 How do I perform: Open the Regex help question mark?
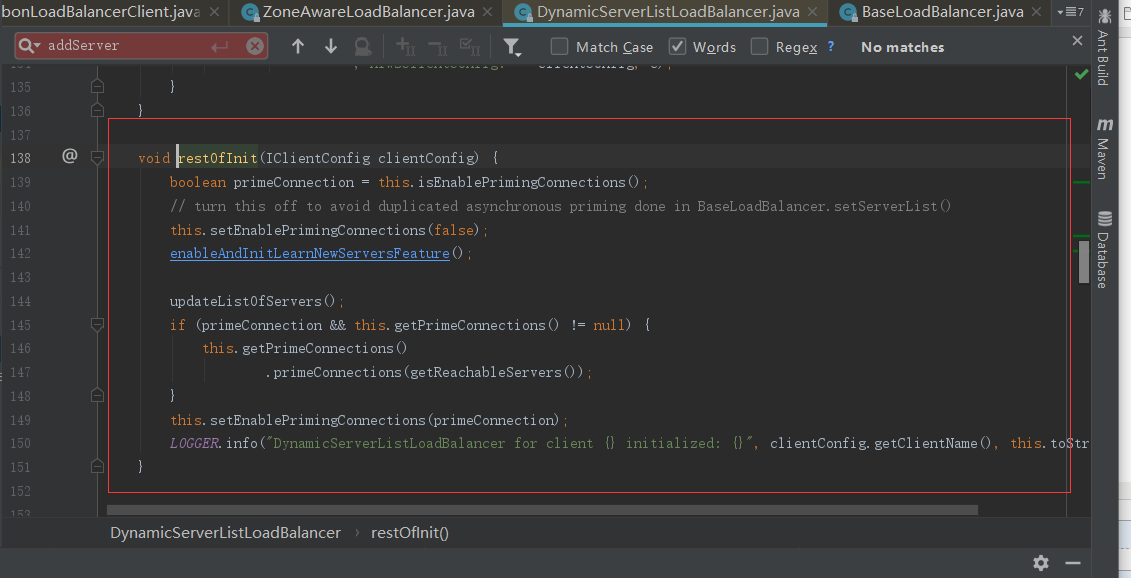tap(831, 45)
